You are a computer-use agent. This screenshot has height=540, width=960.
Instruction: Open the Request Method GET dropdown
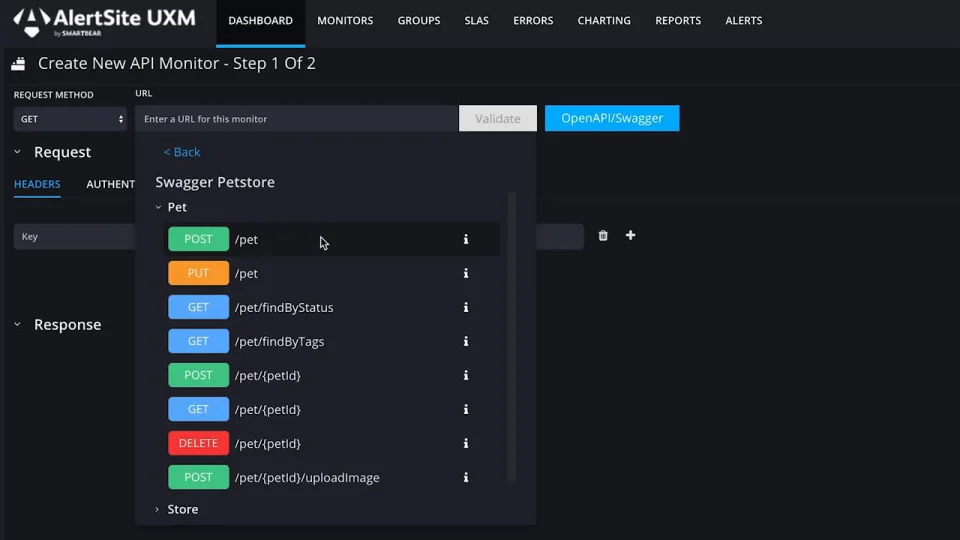[x=70, y=119]
